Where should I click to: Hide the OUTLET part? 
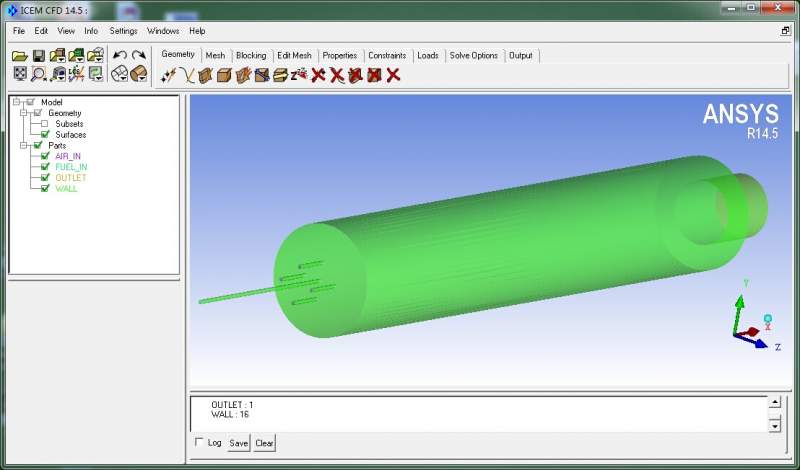tap(45, 178)
